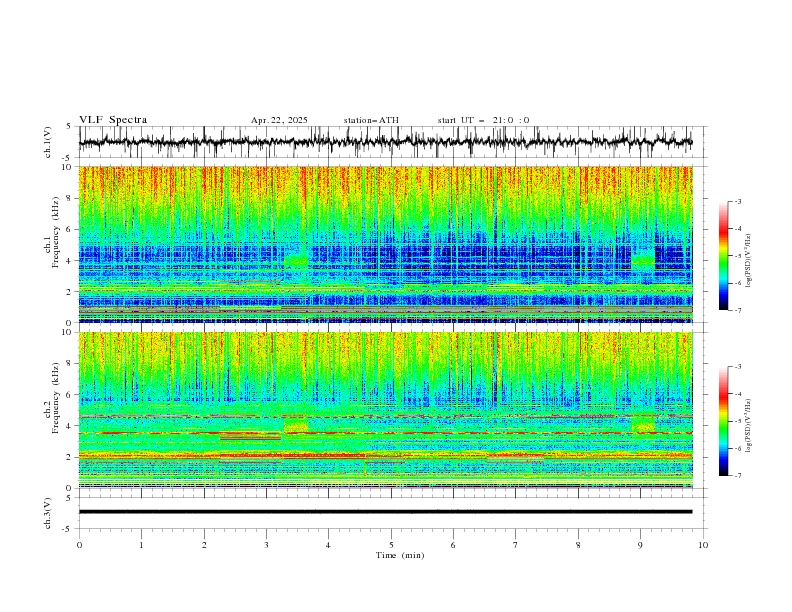Image resolution: width=792 pixels, height=612 pixels.
Task: Click the time axis tick label "2"
Action: (x=204, y=545)
